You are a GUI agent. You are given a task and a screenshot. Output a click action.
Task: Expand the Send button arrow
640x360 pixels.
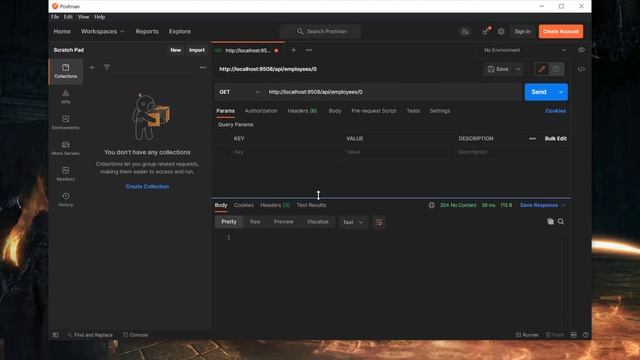click(561, 92)
